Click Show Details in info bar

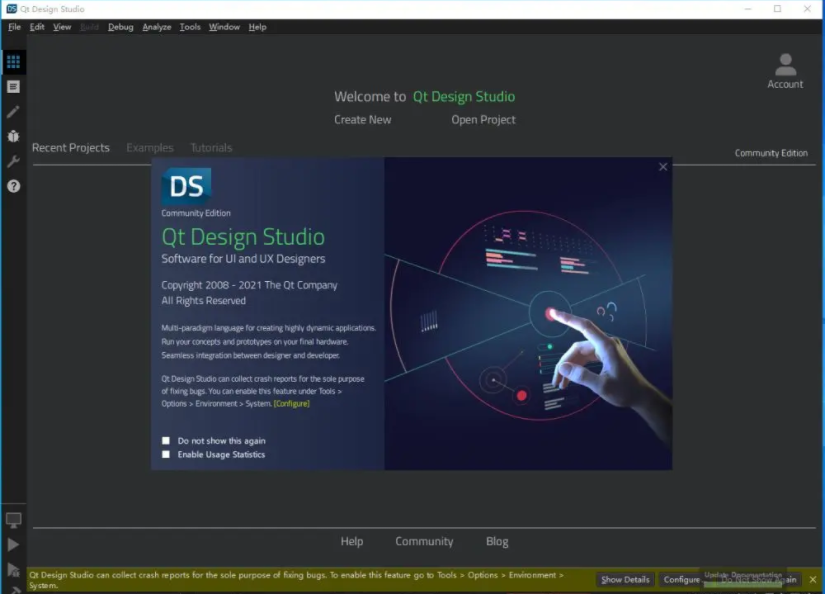click(625, 579)
